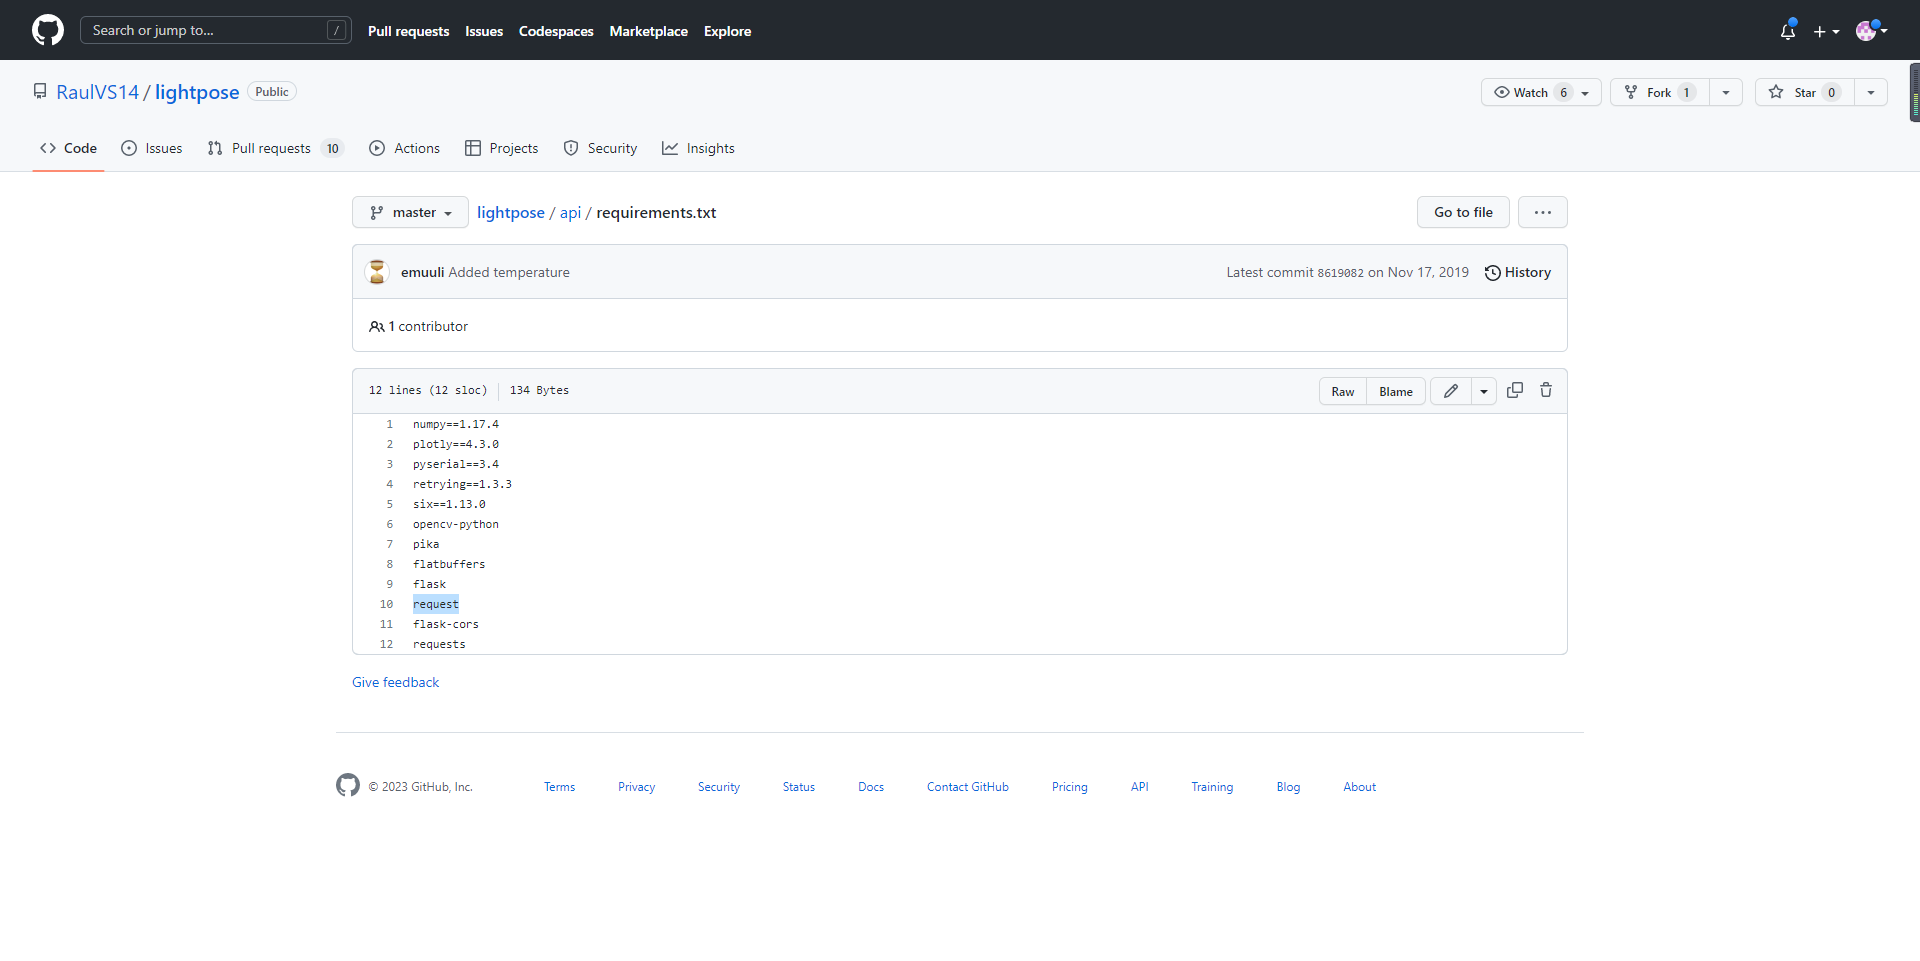Click the repository icon beside RaulVS14
This screenshot has height=961, width=1920.
tap(40, 91)
